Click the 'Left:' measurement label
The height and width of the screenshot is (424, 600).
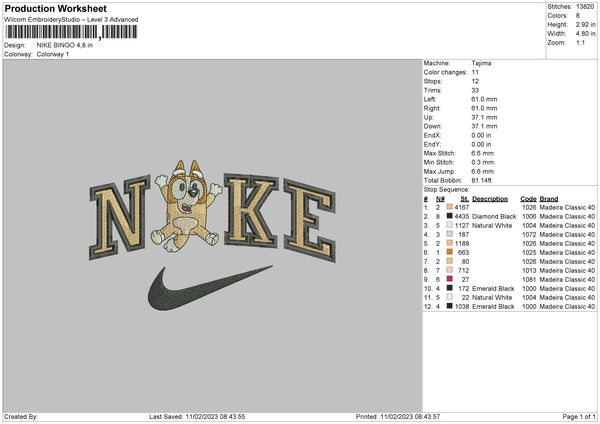pos(429,99)
